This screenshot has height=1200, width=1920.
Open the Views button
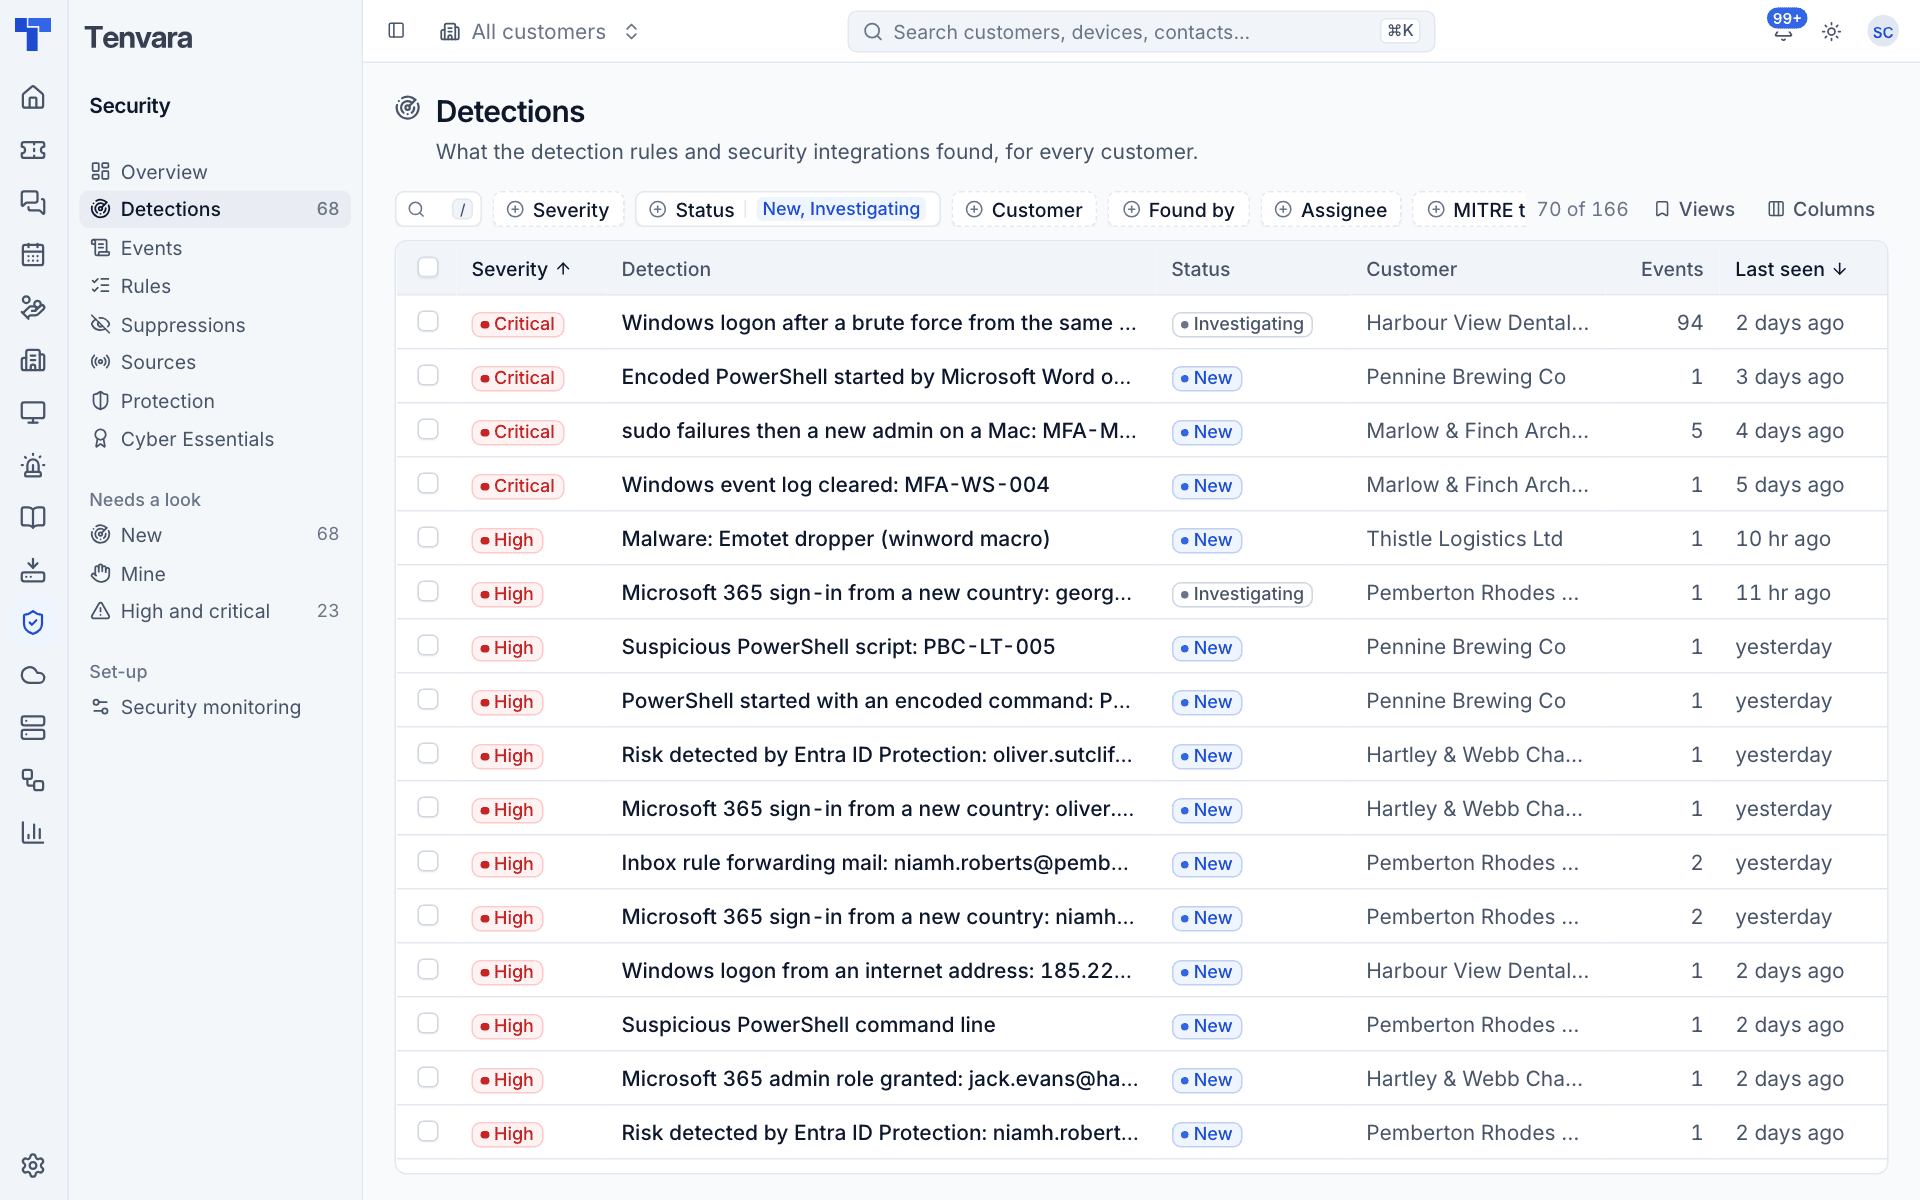tap(1694, 209)
